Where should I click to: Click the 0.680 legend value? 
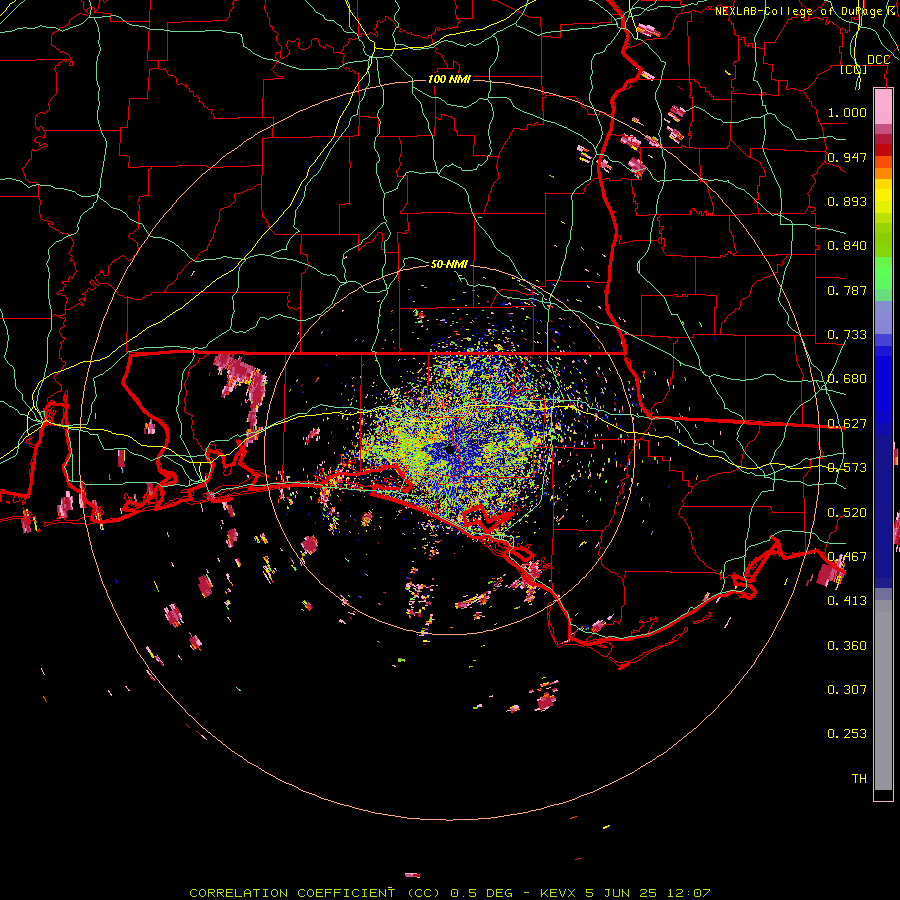click(847, 379)
